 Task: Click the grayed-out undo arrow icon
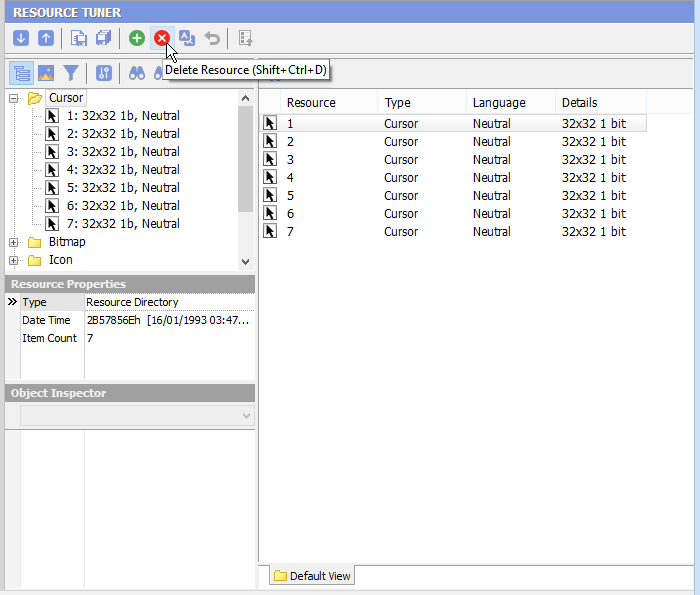[x=212, y=38]
